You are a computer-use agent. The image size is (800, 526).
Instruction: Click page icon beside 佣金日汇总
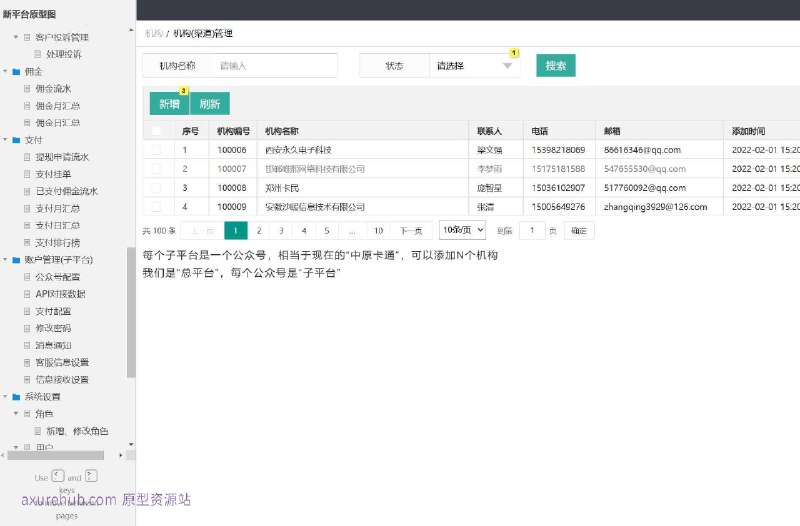click(x=27, y=123)
